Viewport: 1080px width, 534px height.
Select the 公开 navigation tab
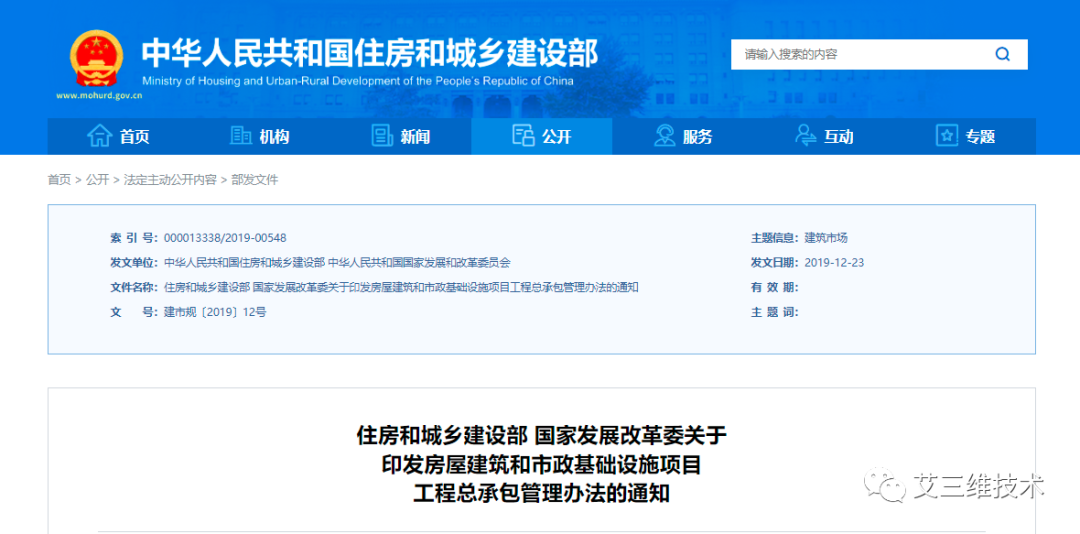coord(542,136)
